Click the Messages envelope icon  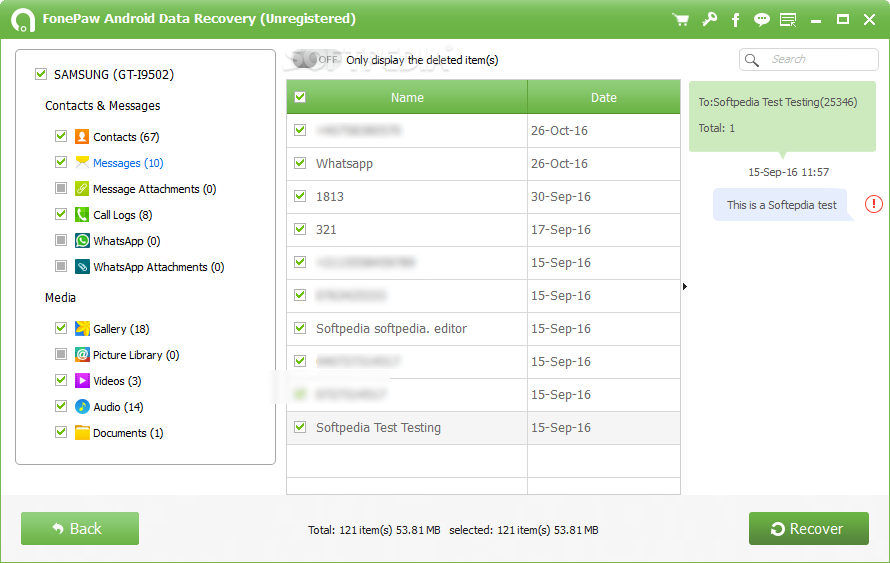click(82, 162)
